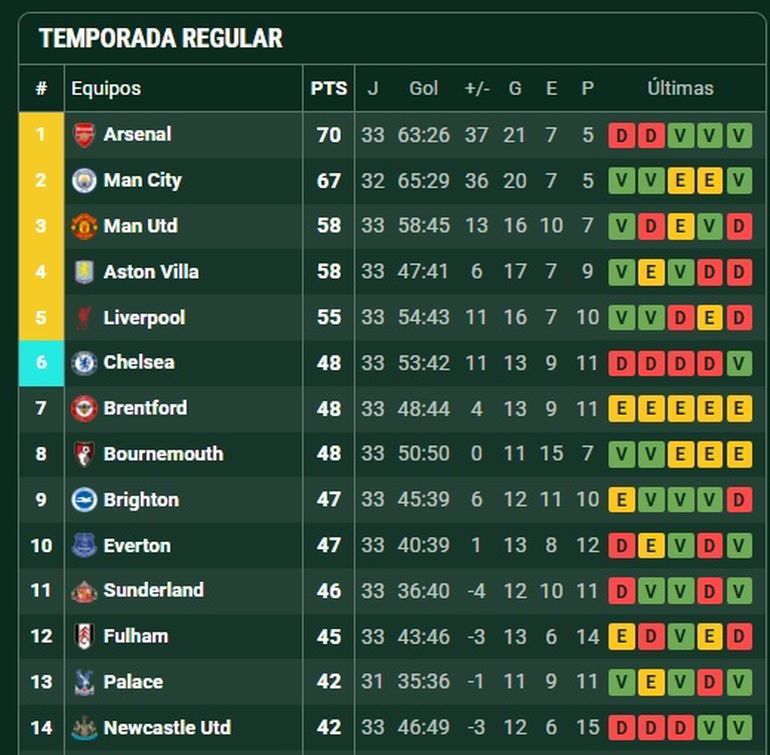
Task: Open the Liverpool crest icon
Action: pos(85,318)
